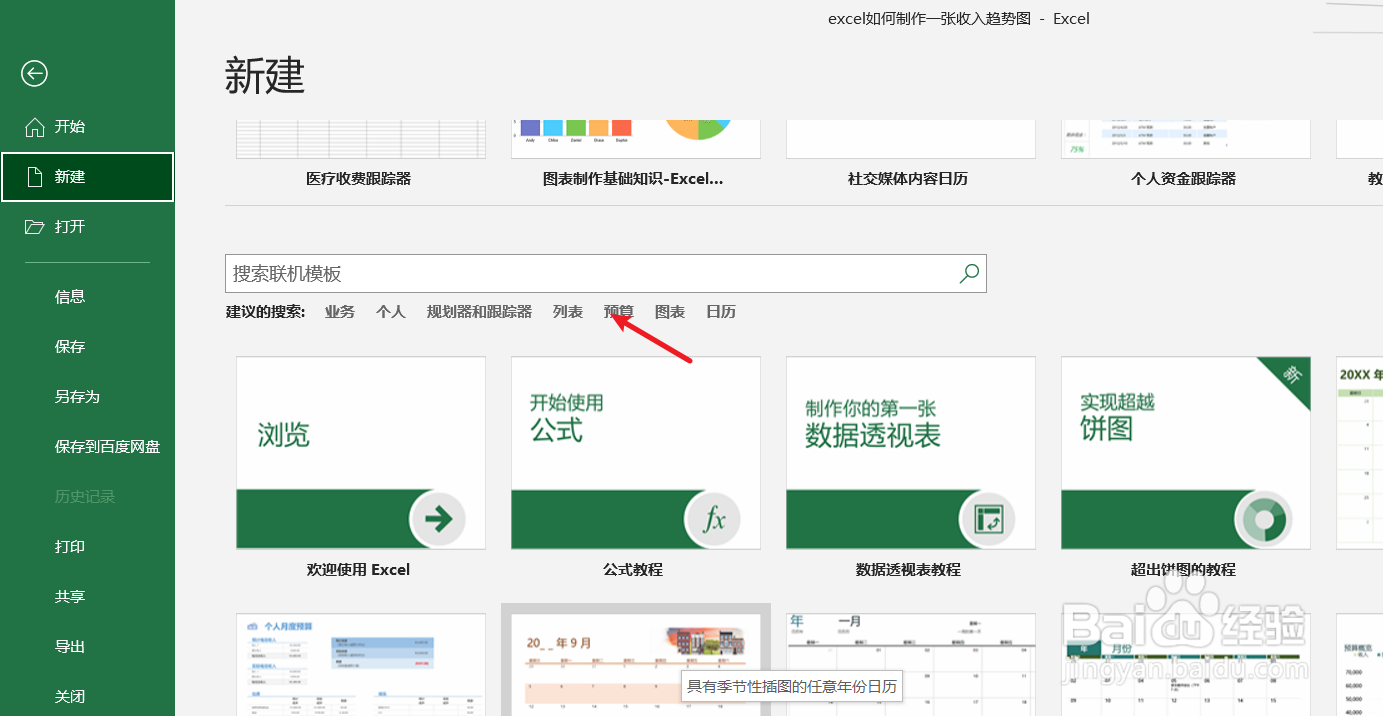The width and height of the screenshot is (1383, 716).
Task: Open the 打开 sidebar entry
Action: [87, 227]
